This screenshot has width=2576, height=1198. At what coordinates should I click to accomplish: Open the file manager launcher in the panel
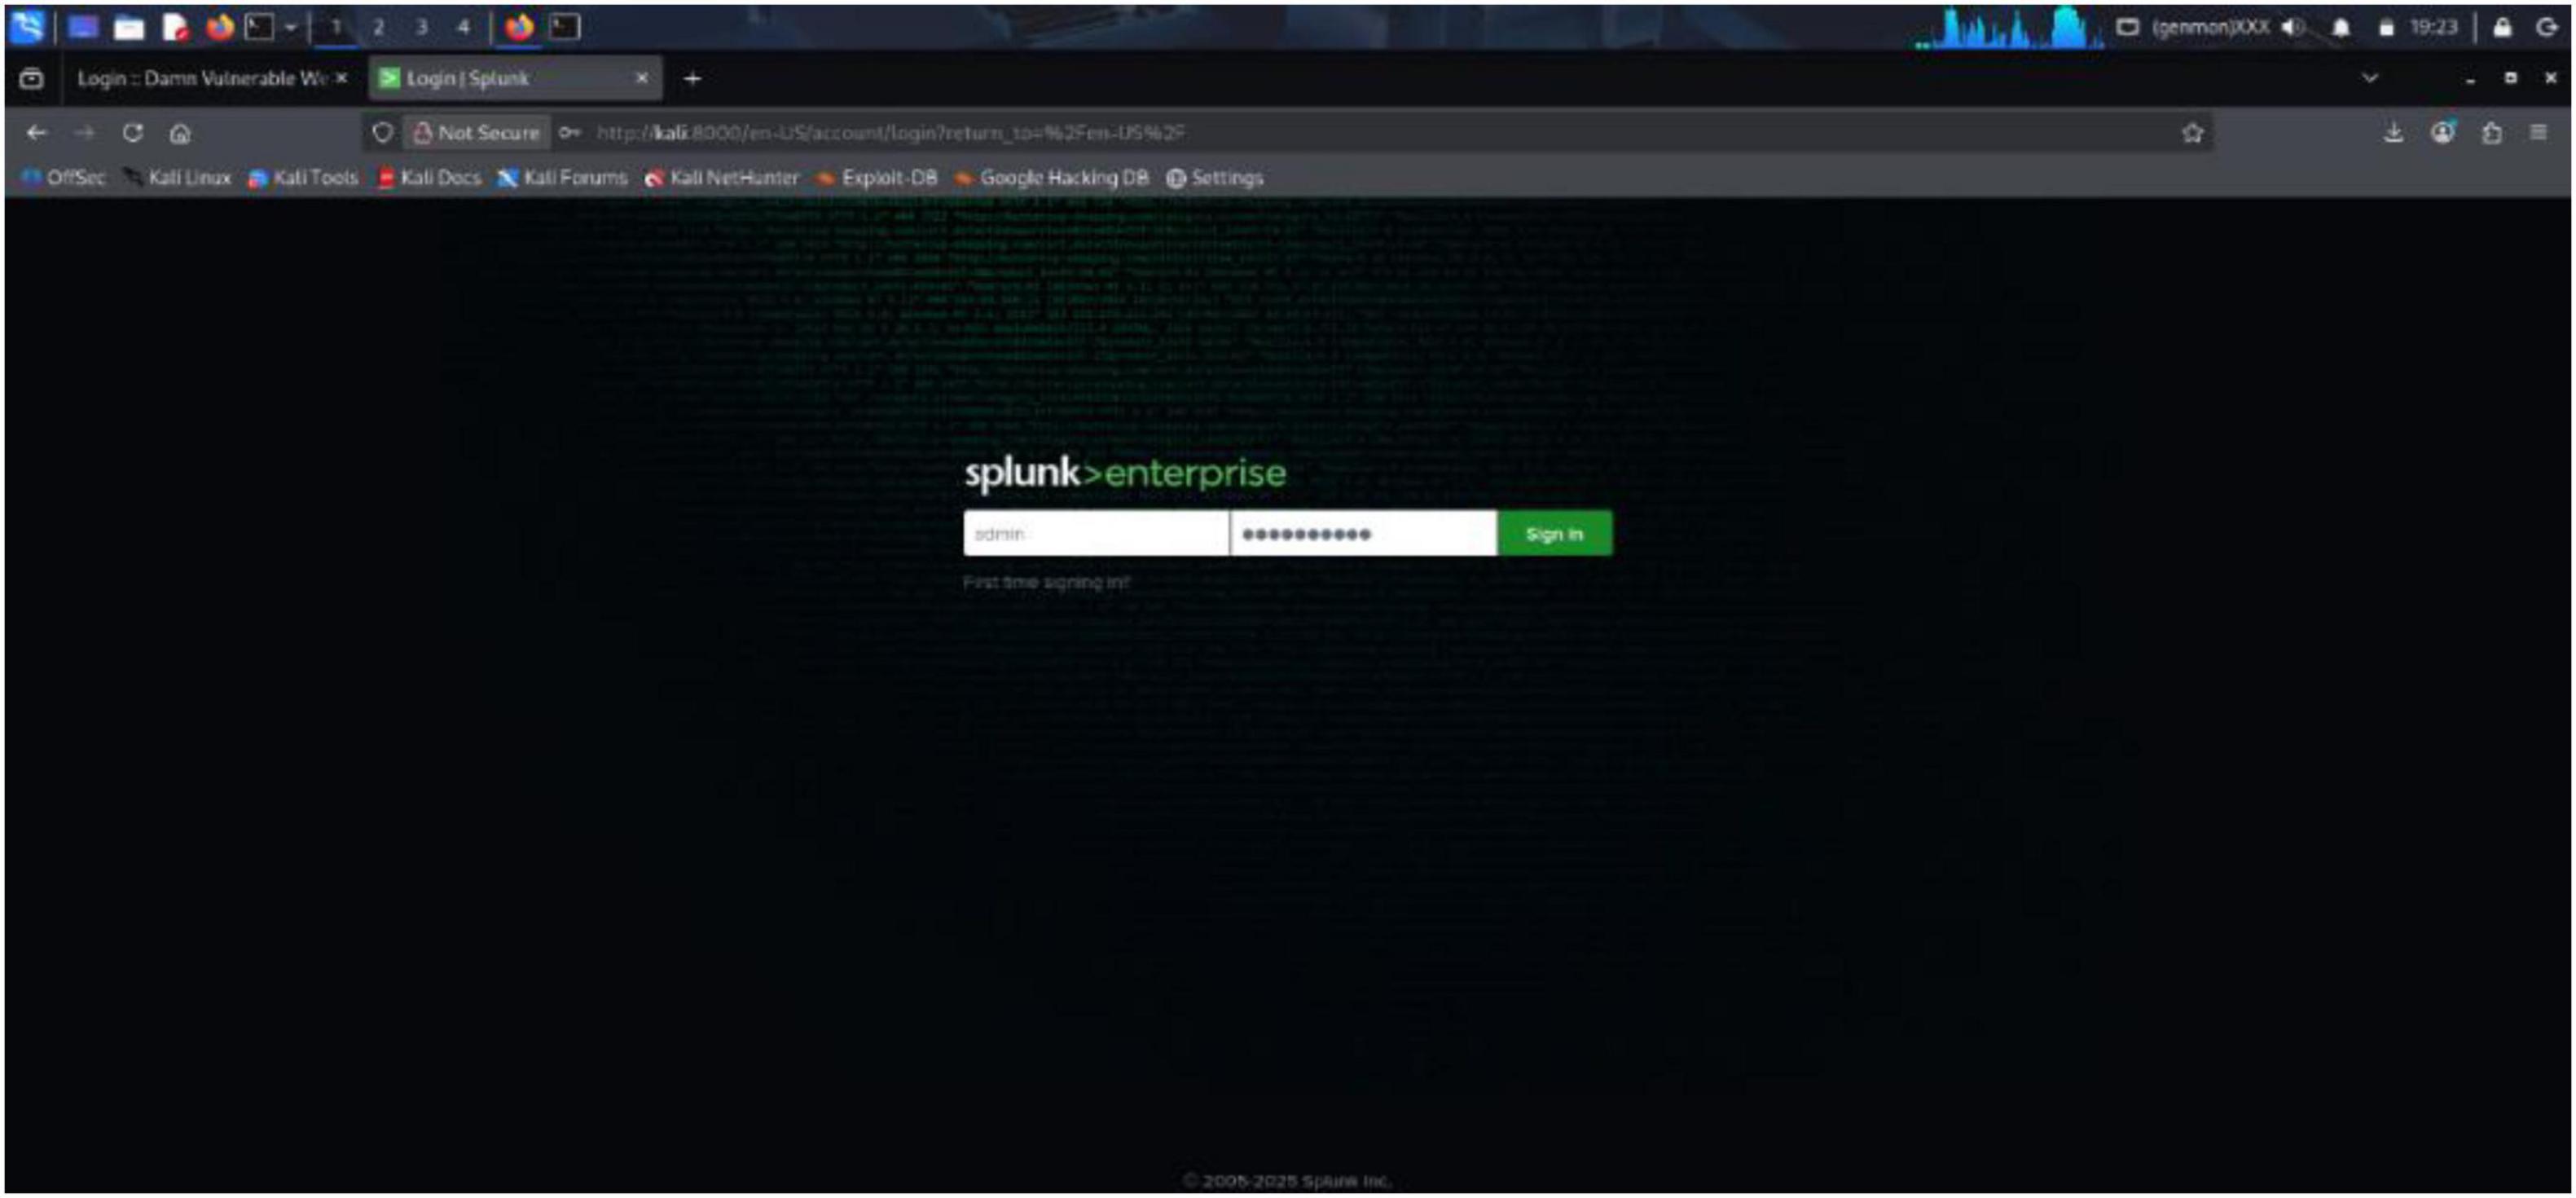128,27
